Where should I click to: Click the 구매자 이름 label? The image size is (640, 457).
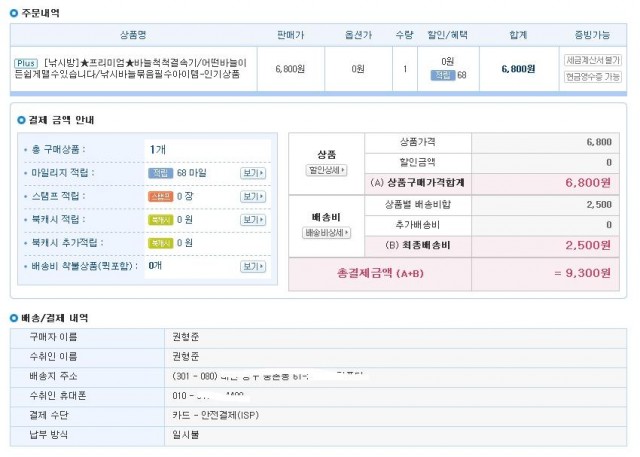(x=53, y=337)
